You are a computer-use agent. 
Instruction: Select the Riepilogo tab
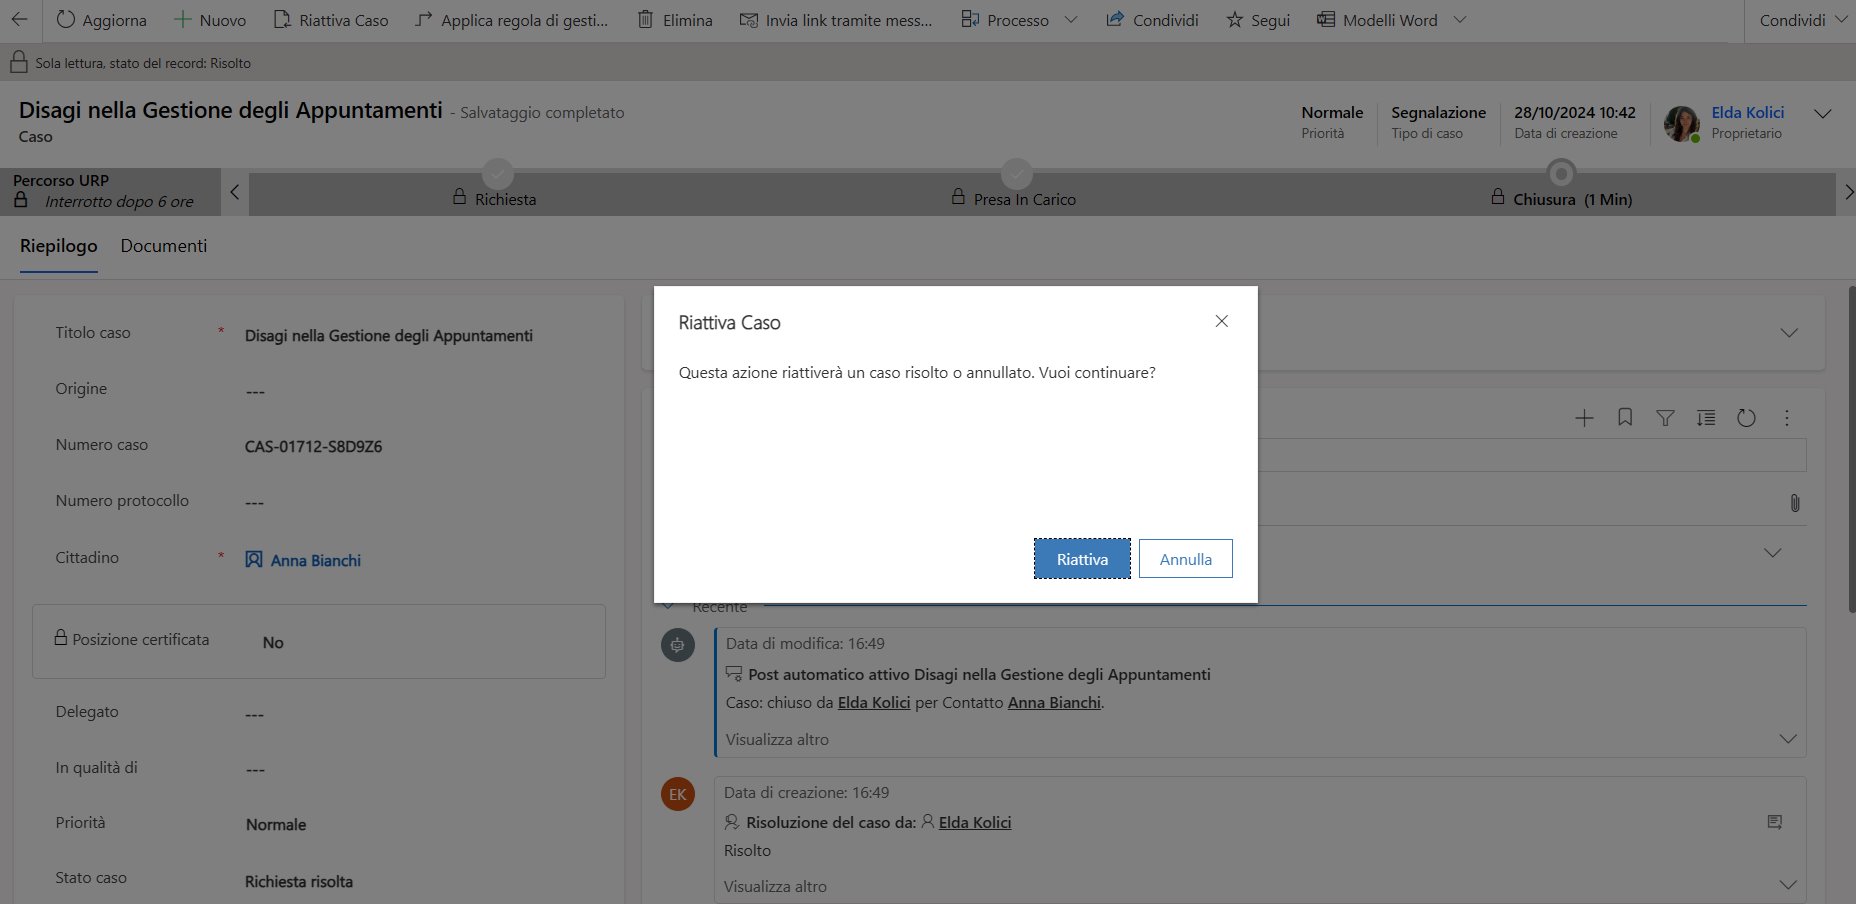point(59,246)
